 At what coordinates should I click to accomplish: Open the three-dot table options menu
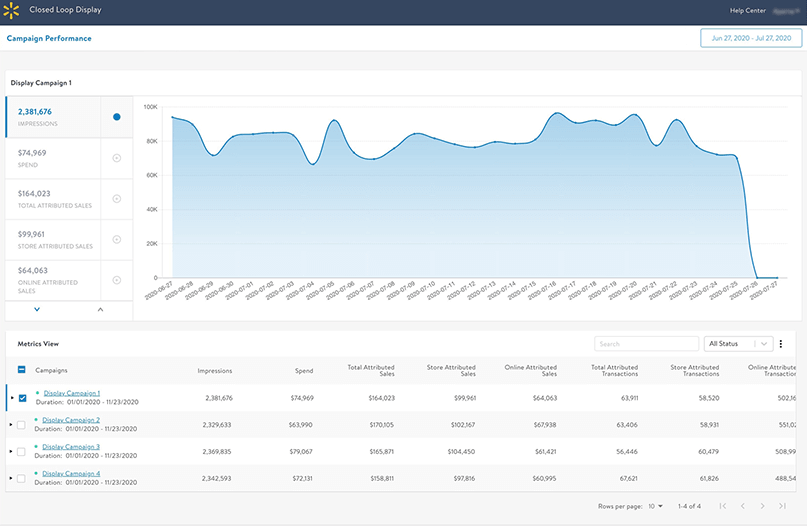click(780, 344)
